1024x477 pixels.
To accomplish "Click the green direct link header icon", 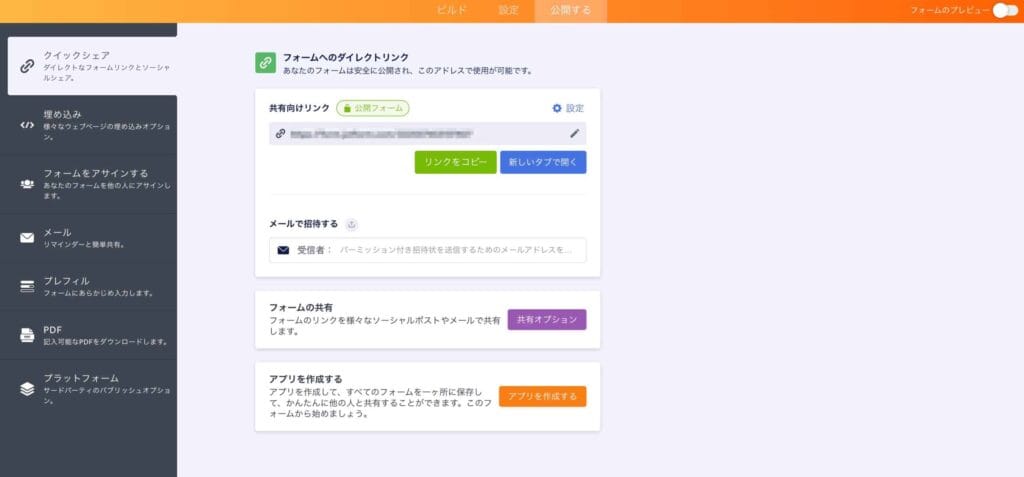I will pos(265,63).
